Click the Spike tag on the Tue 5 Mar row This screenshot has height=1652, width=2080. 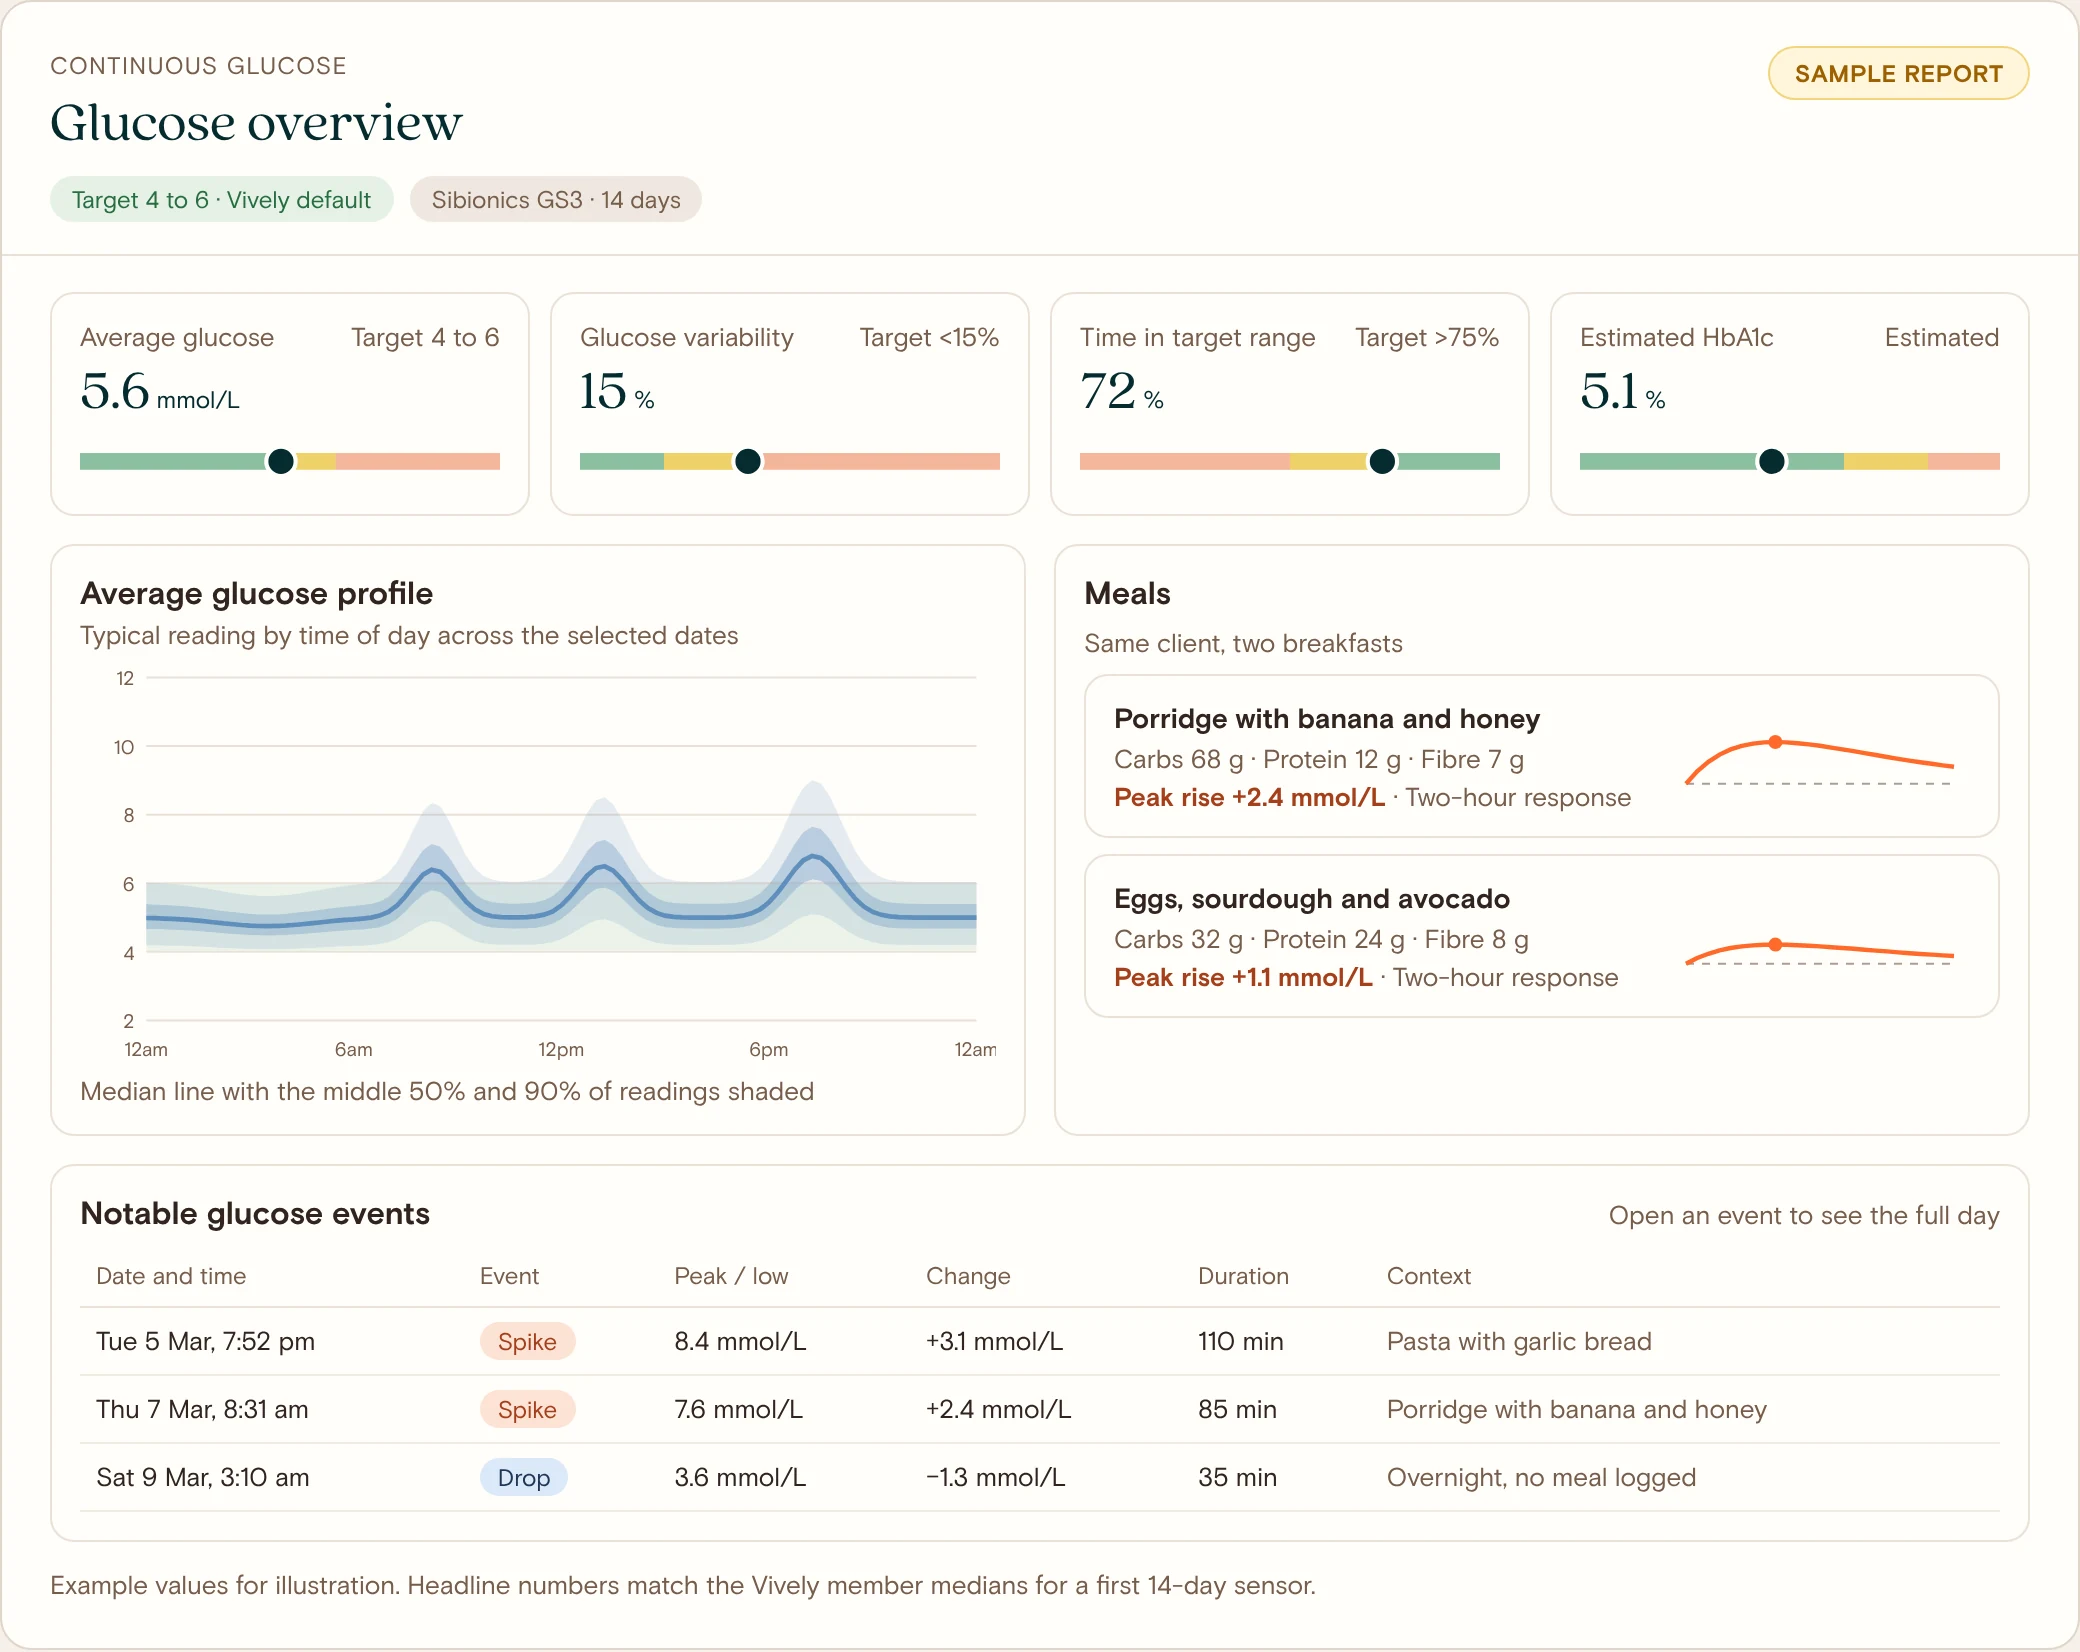coord(527,1341)
